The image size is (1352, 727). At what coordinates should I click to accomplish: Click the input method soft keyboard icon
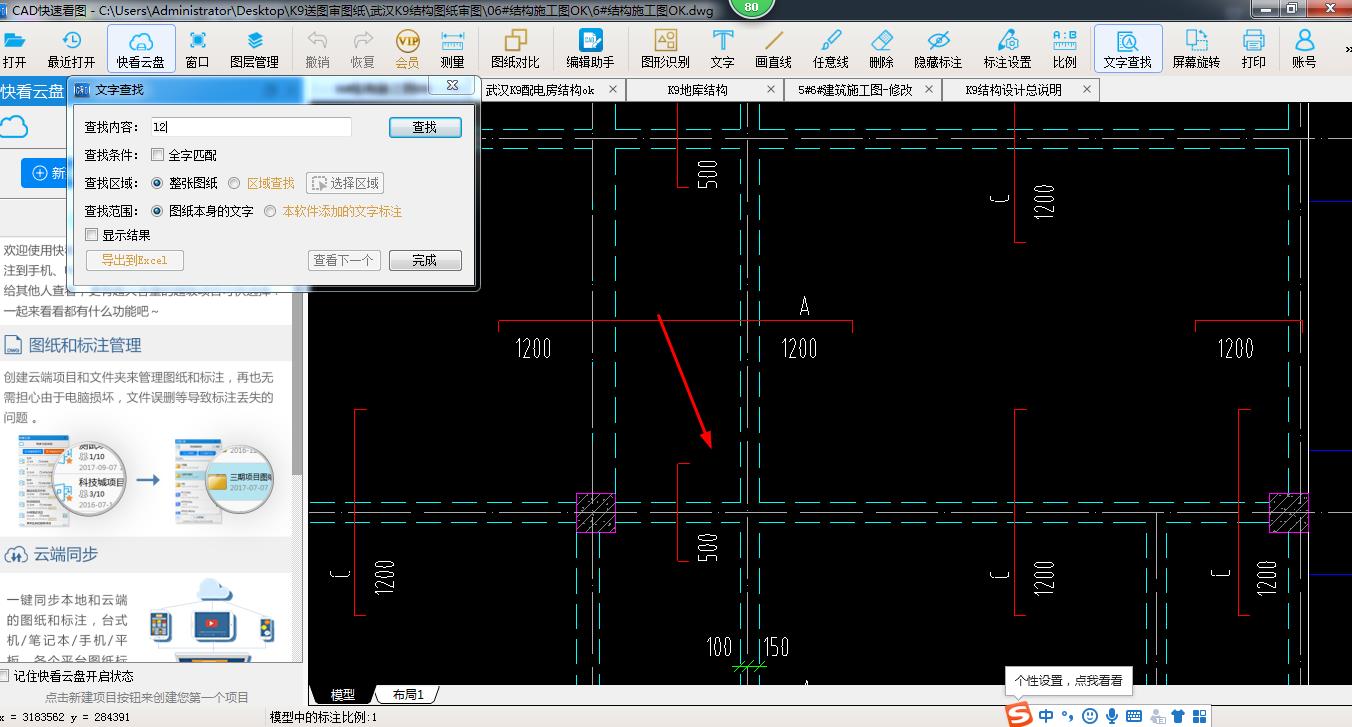pos(1134,716)
